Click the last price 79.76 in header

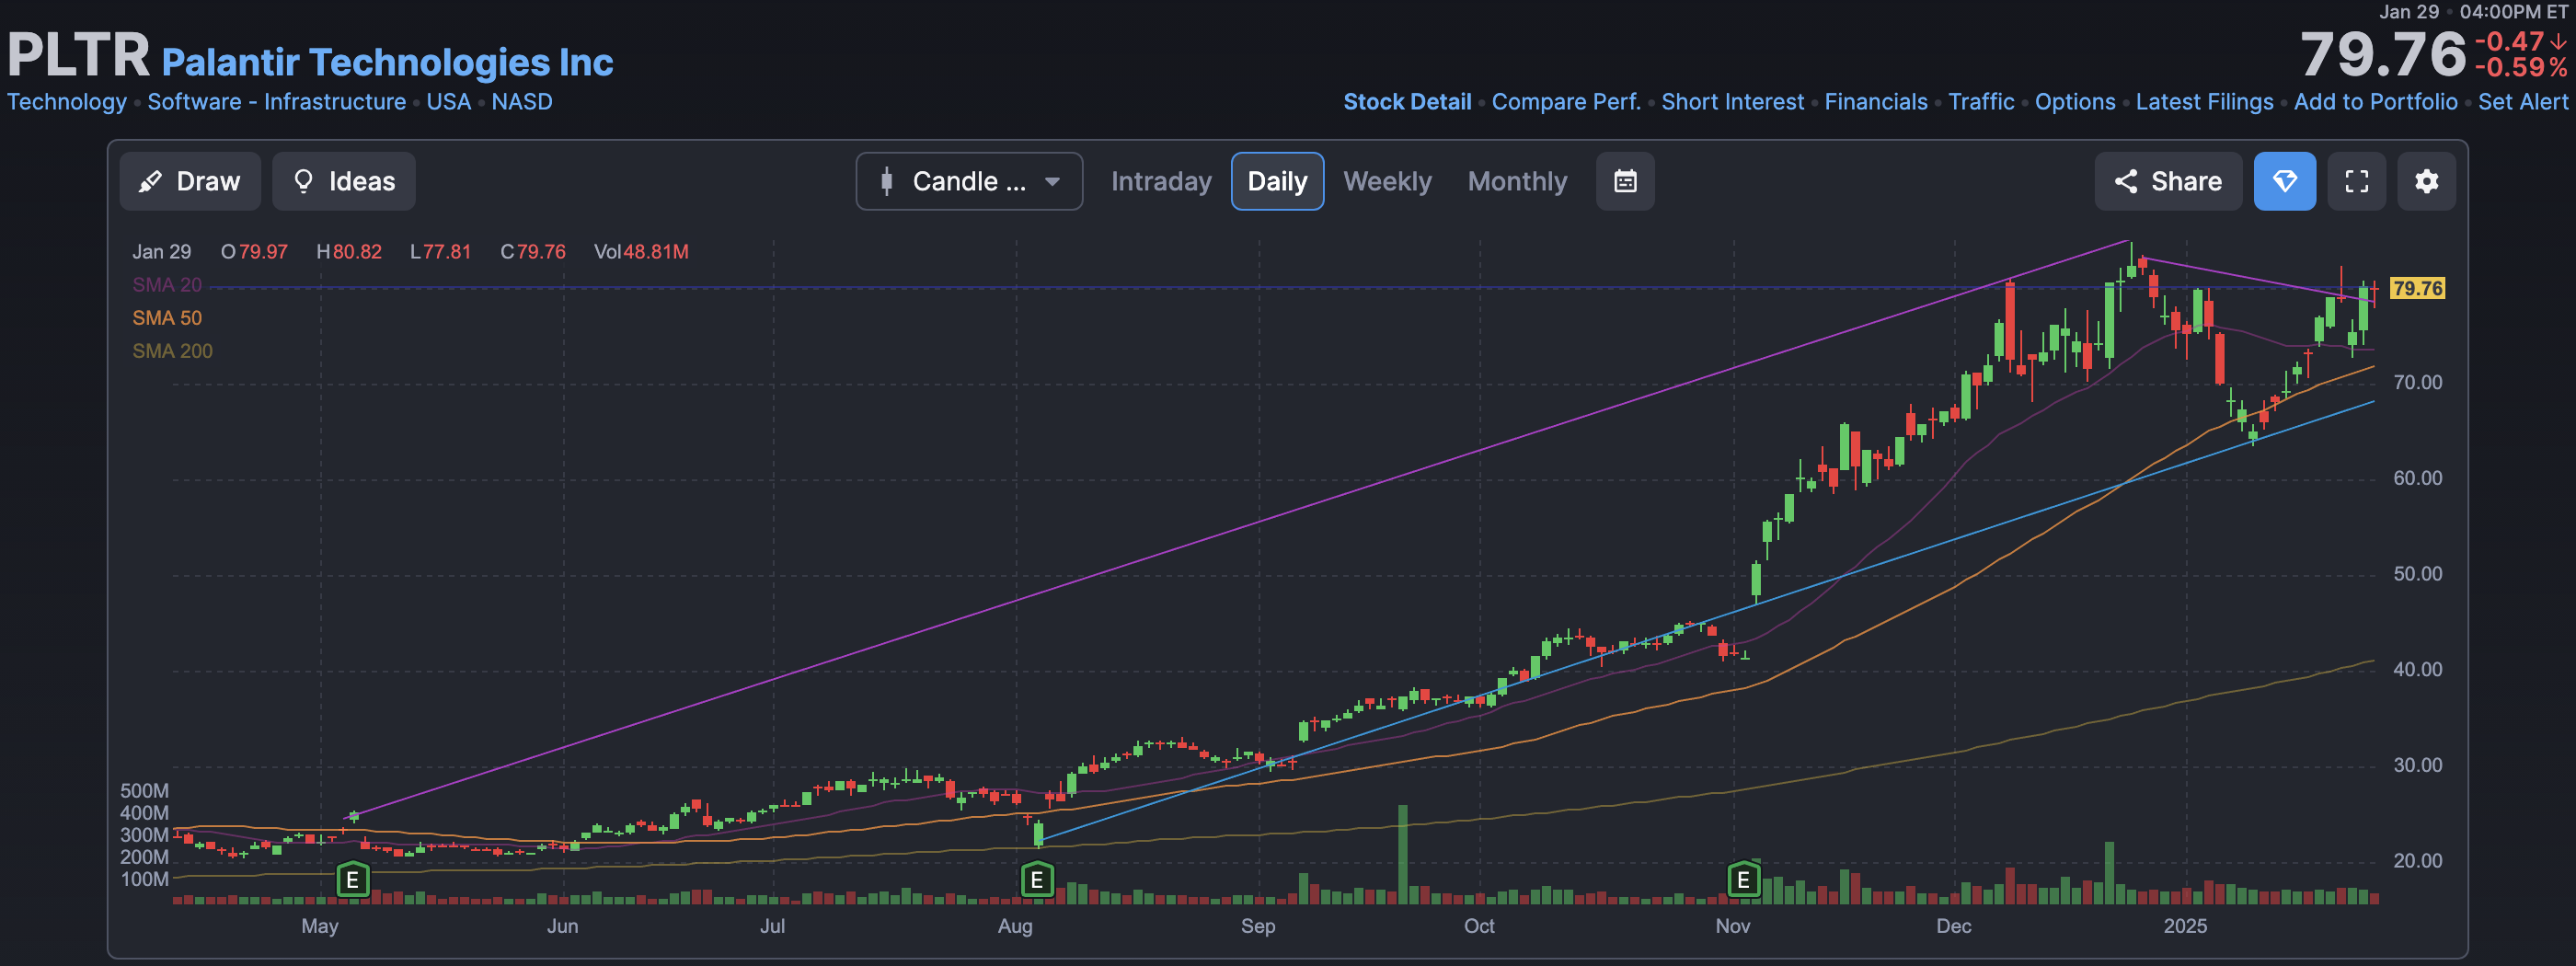[x=2383, y=54]
